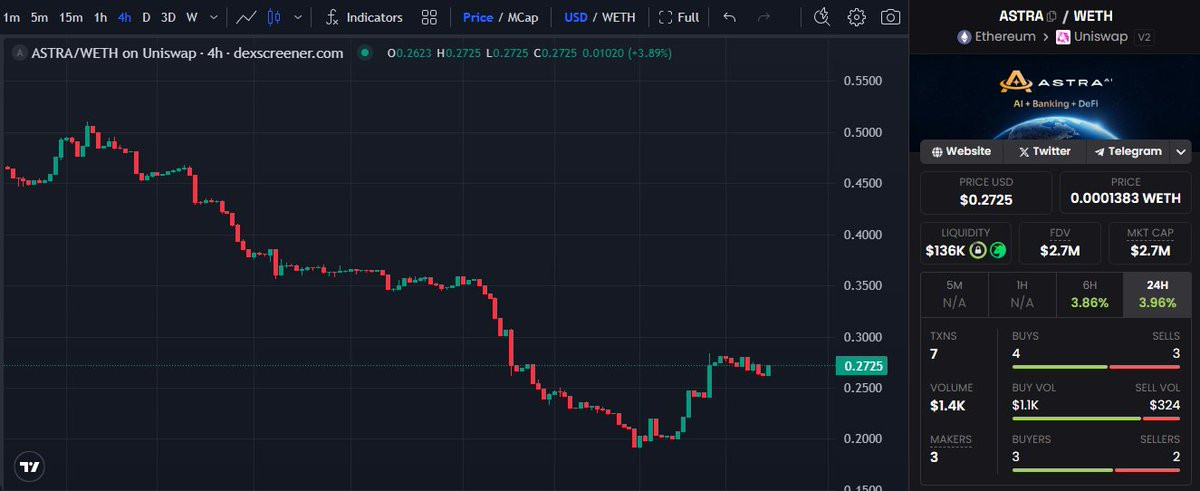Open the chart layout grid icon

429,17
